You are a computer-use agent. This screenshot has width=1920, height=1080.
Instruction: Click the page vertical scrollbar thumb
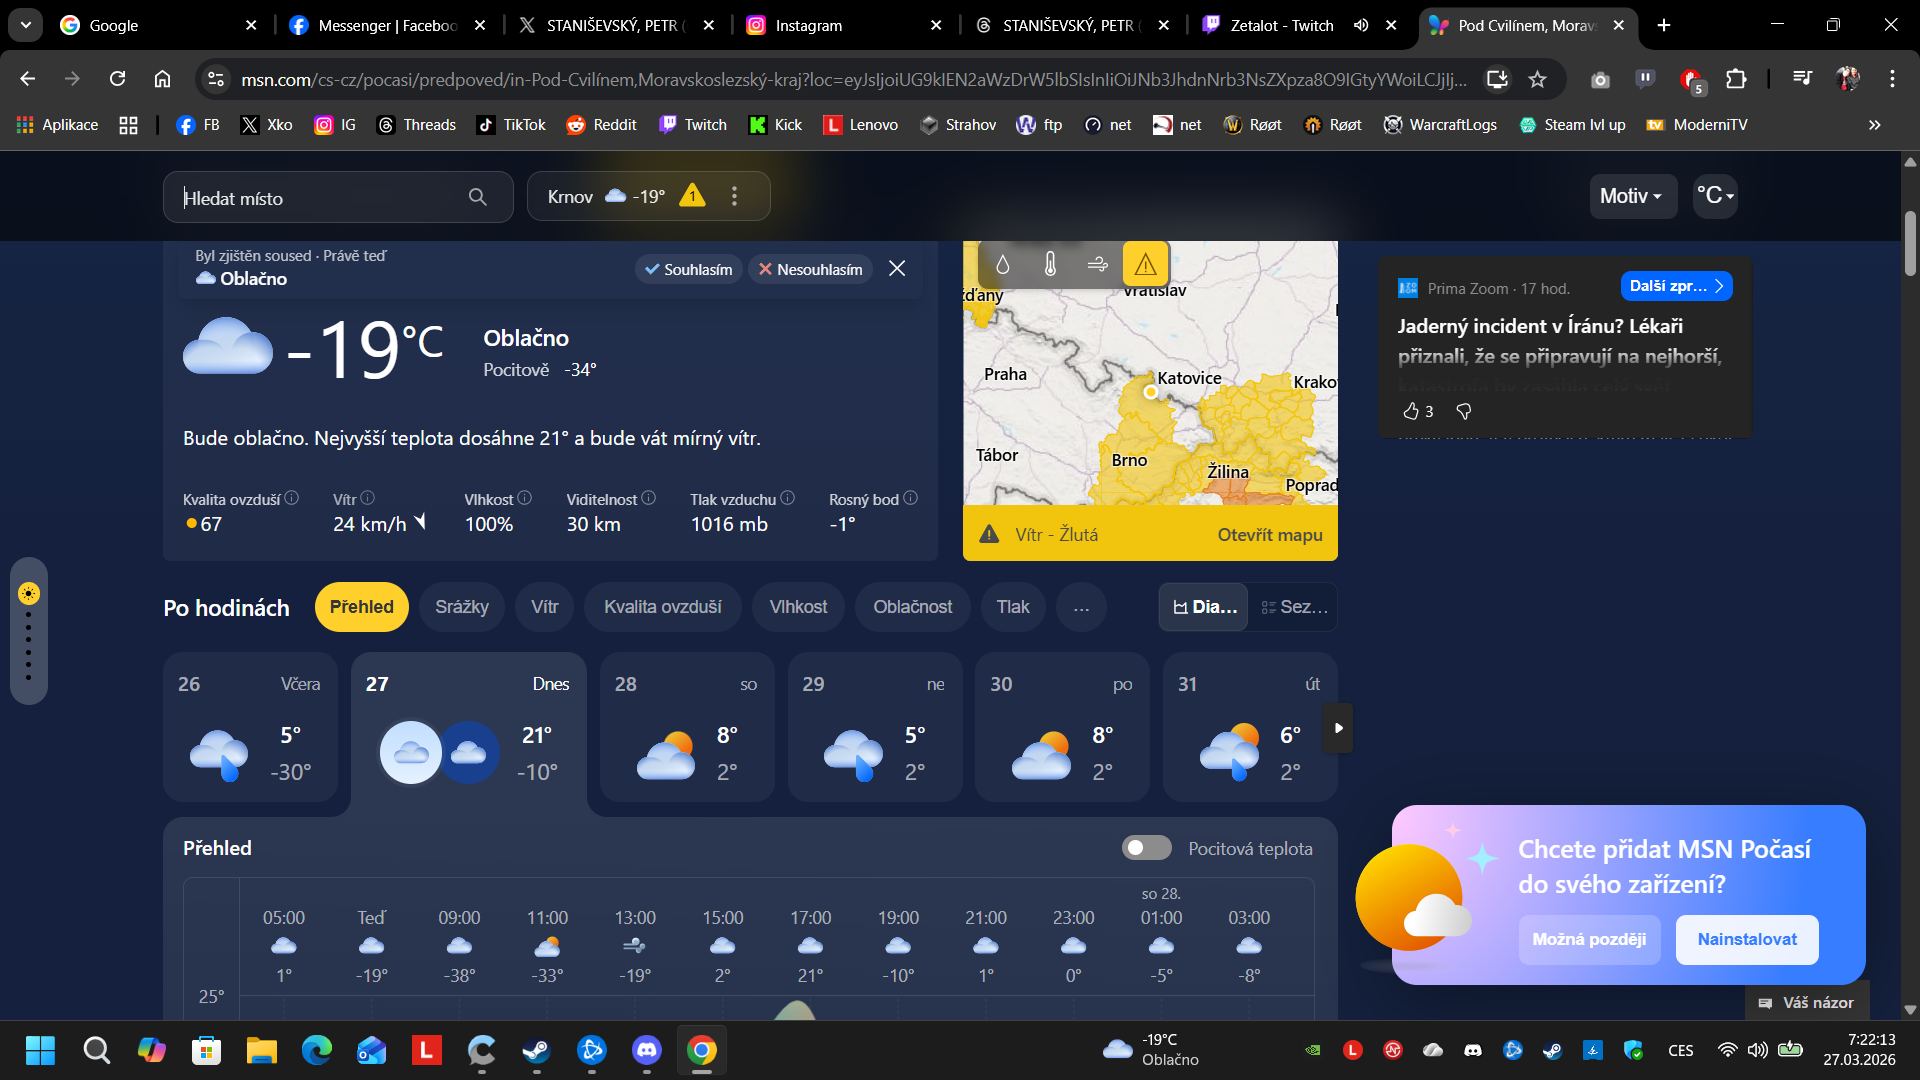pyautogui.click(x=1910, y=243)
